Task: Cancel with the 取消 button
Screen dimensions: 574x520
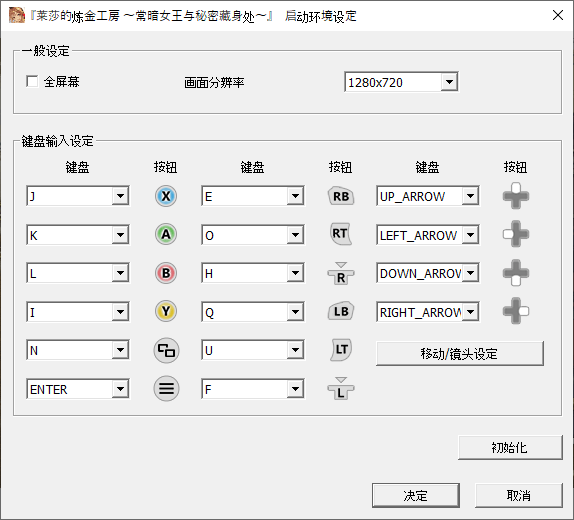Action: 519,495
